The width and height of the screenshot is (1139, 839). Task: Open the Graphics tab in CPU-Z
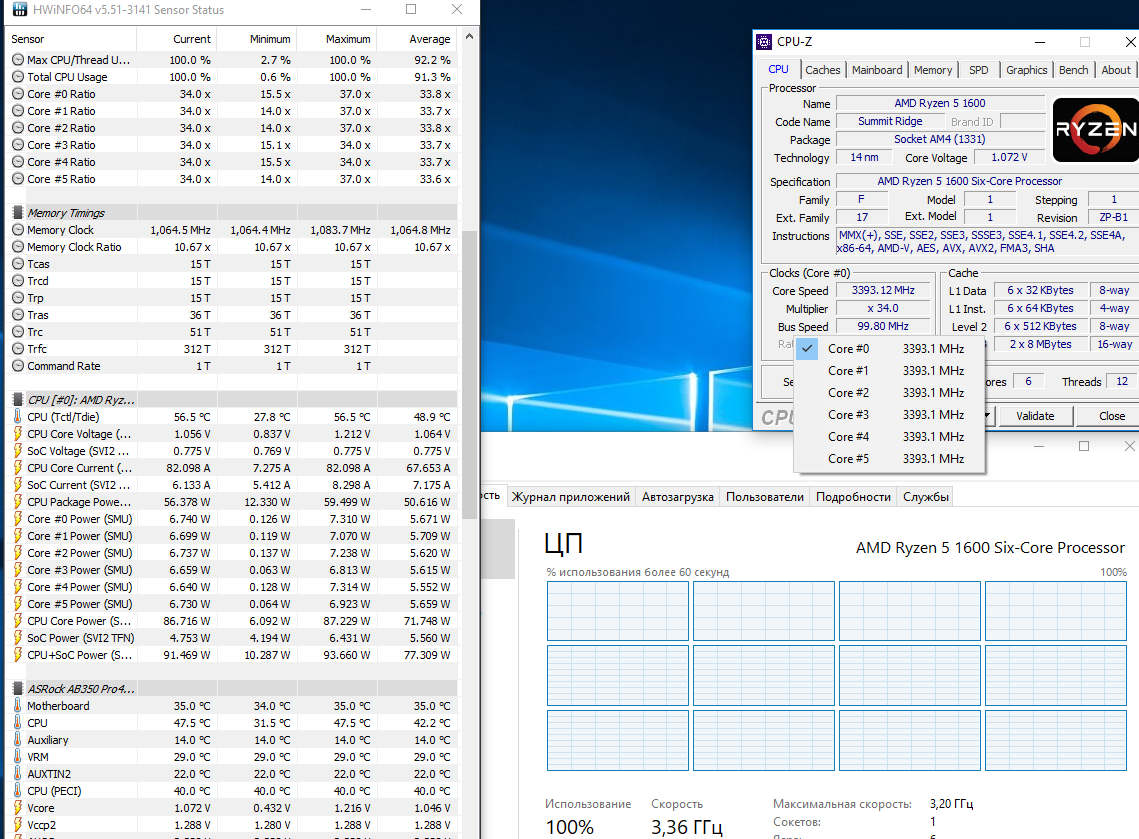1026,70
